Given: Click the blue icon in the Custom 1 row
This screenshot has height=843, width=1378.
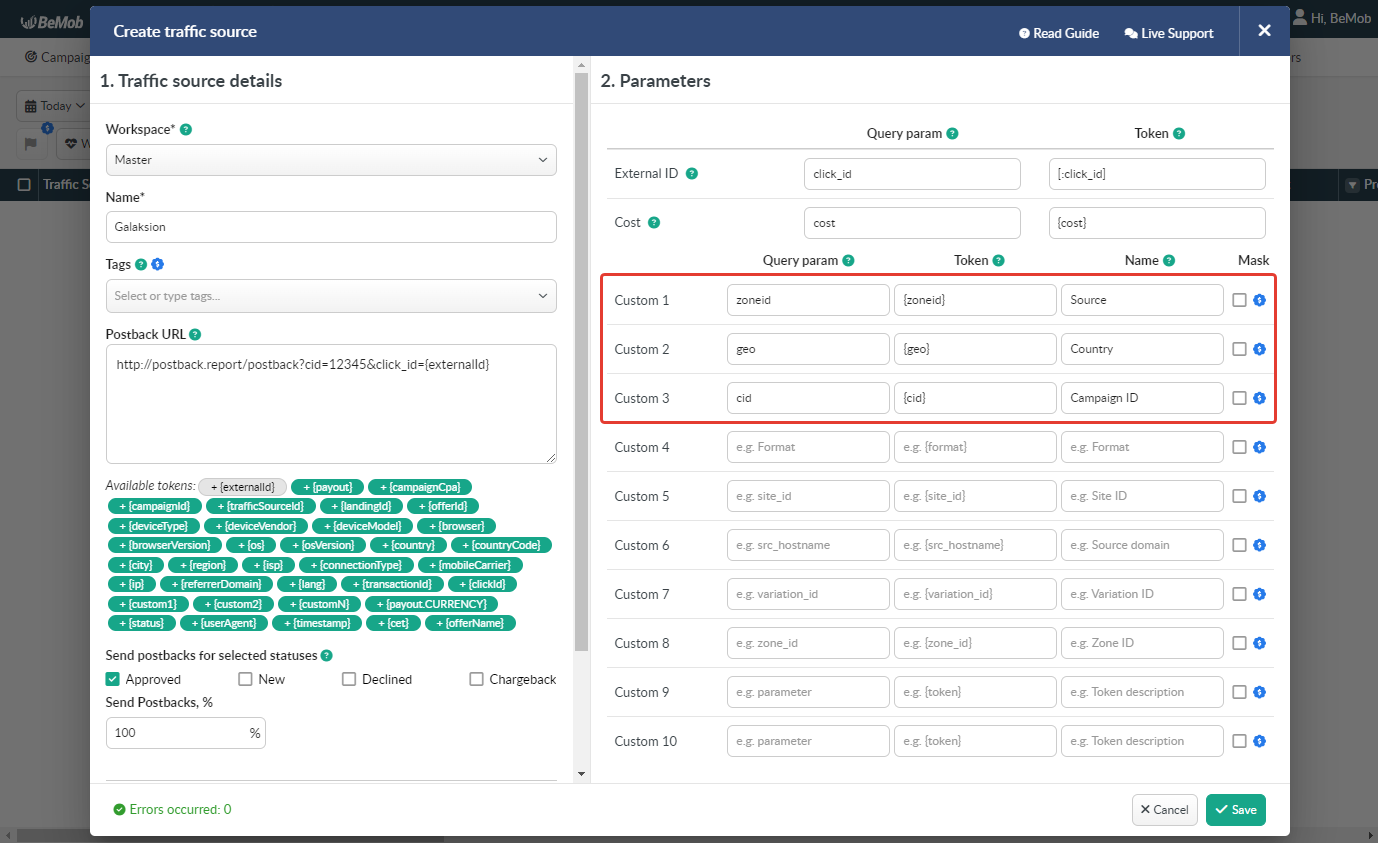Looking at the screenshot, I should pyautogui.click(x=1259, y=299).
